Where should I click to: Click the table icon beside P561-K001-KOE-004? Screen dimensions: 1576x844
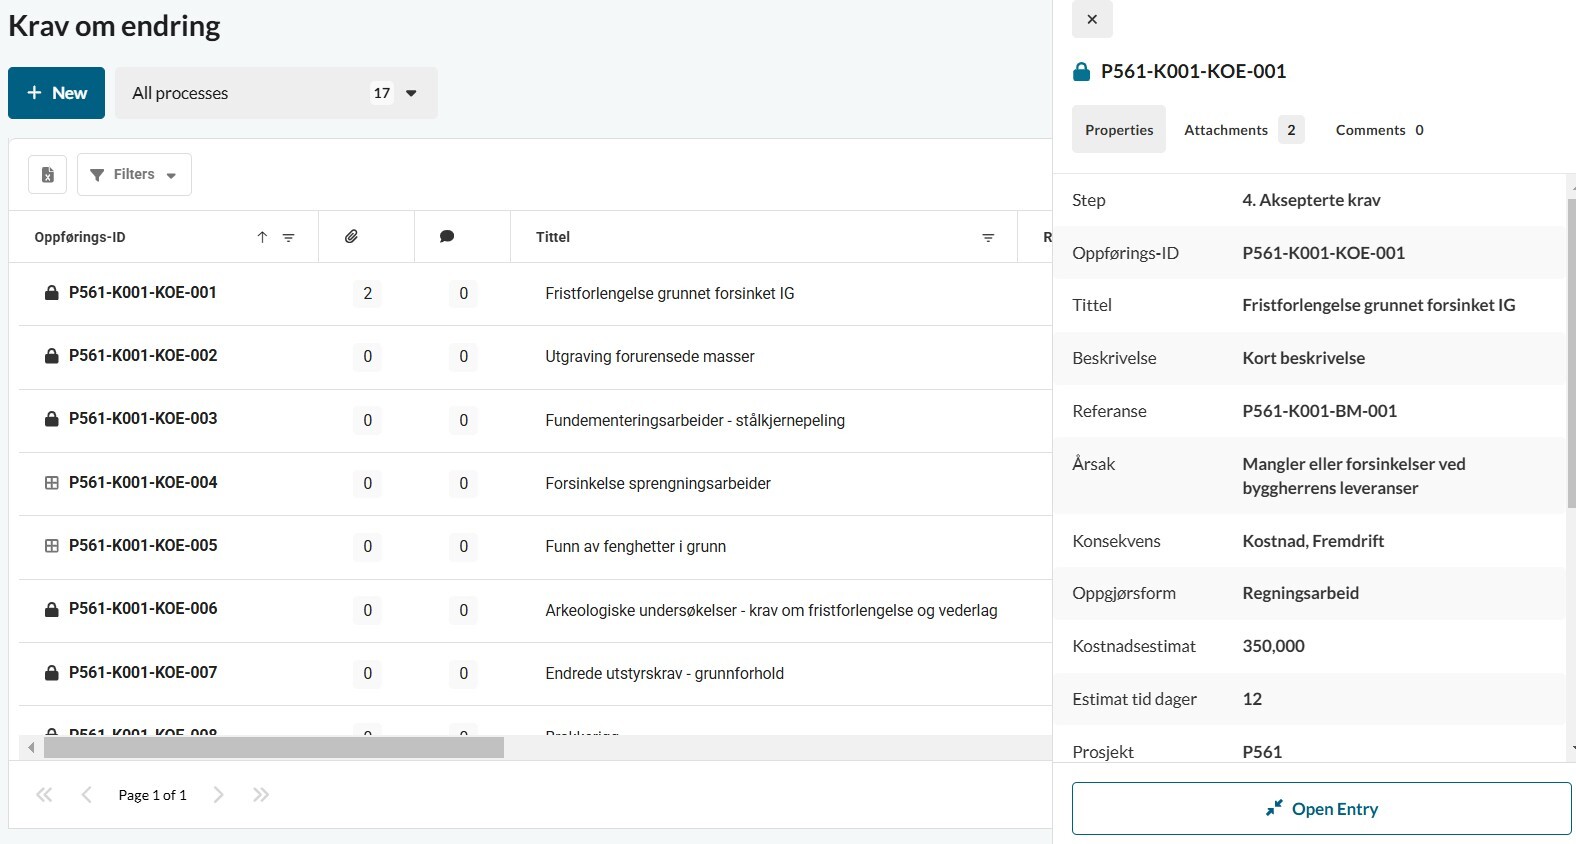point(52,483)
